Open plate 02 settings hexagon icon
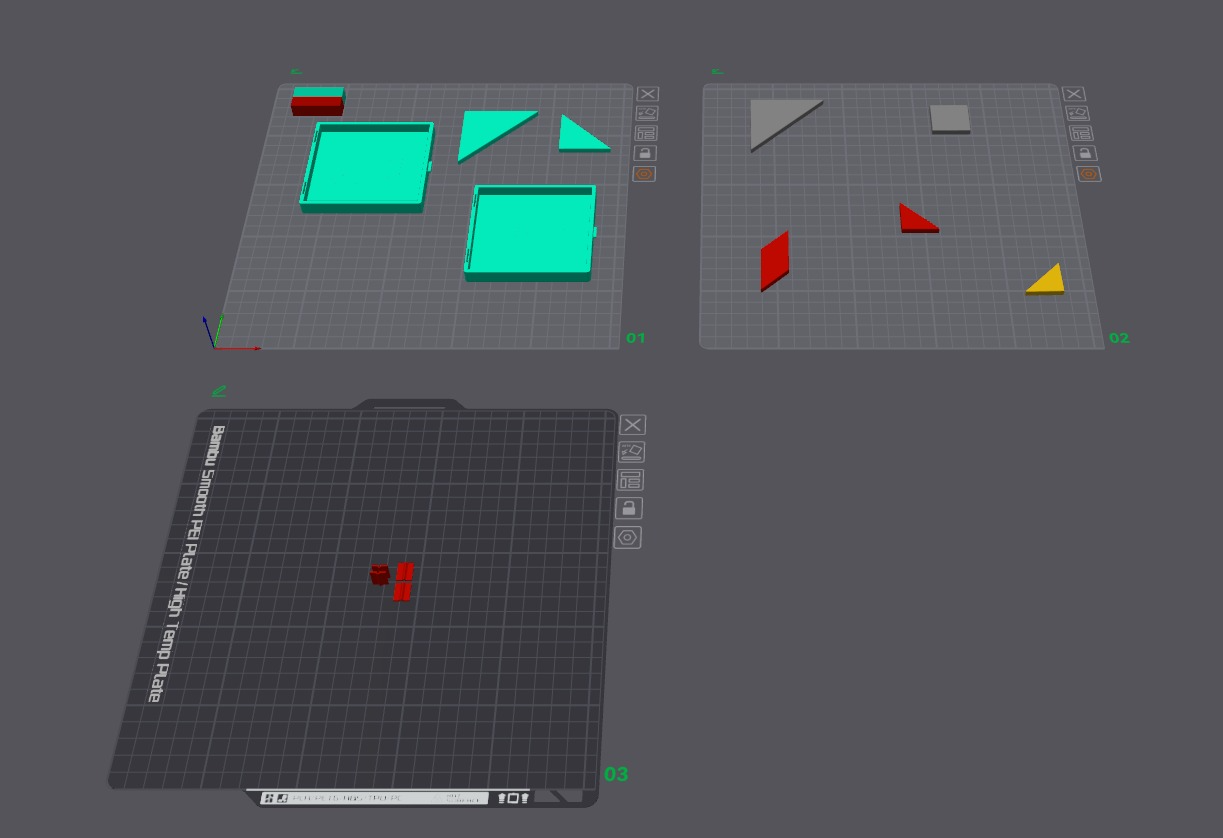The height and width of the screenshot is (838, 1223). pos(1088,174)
